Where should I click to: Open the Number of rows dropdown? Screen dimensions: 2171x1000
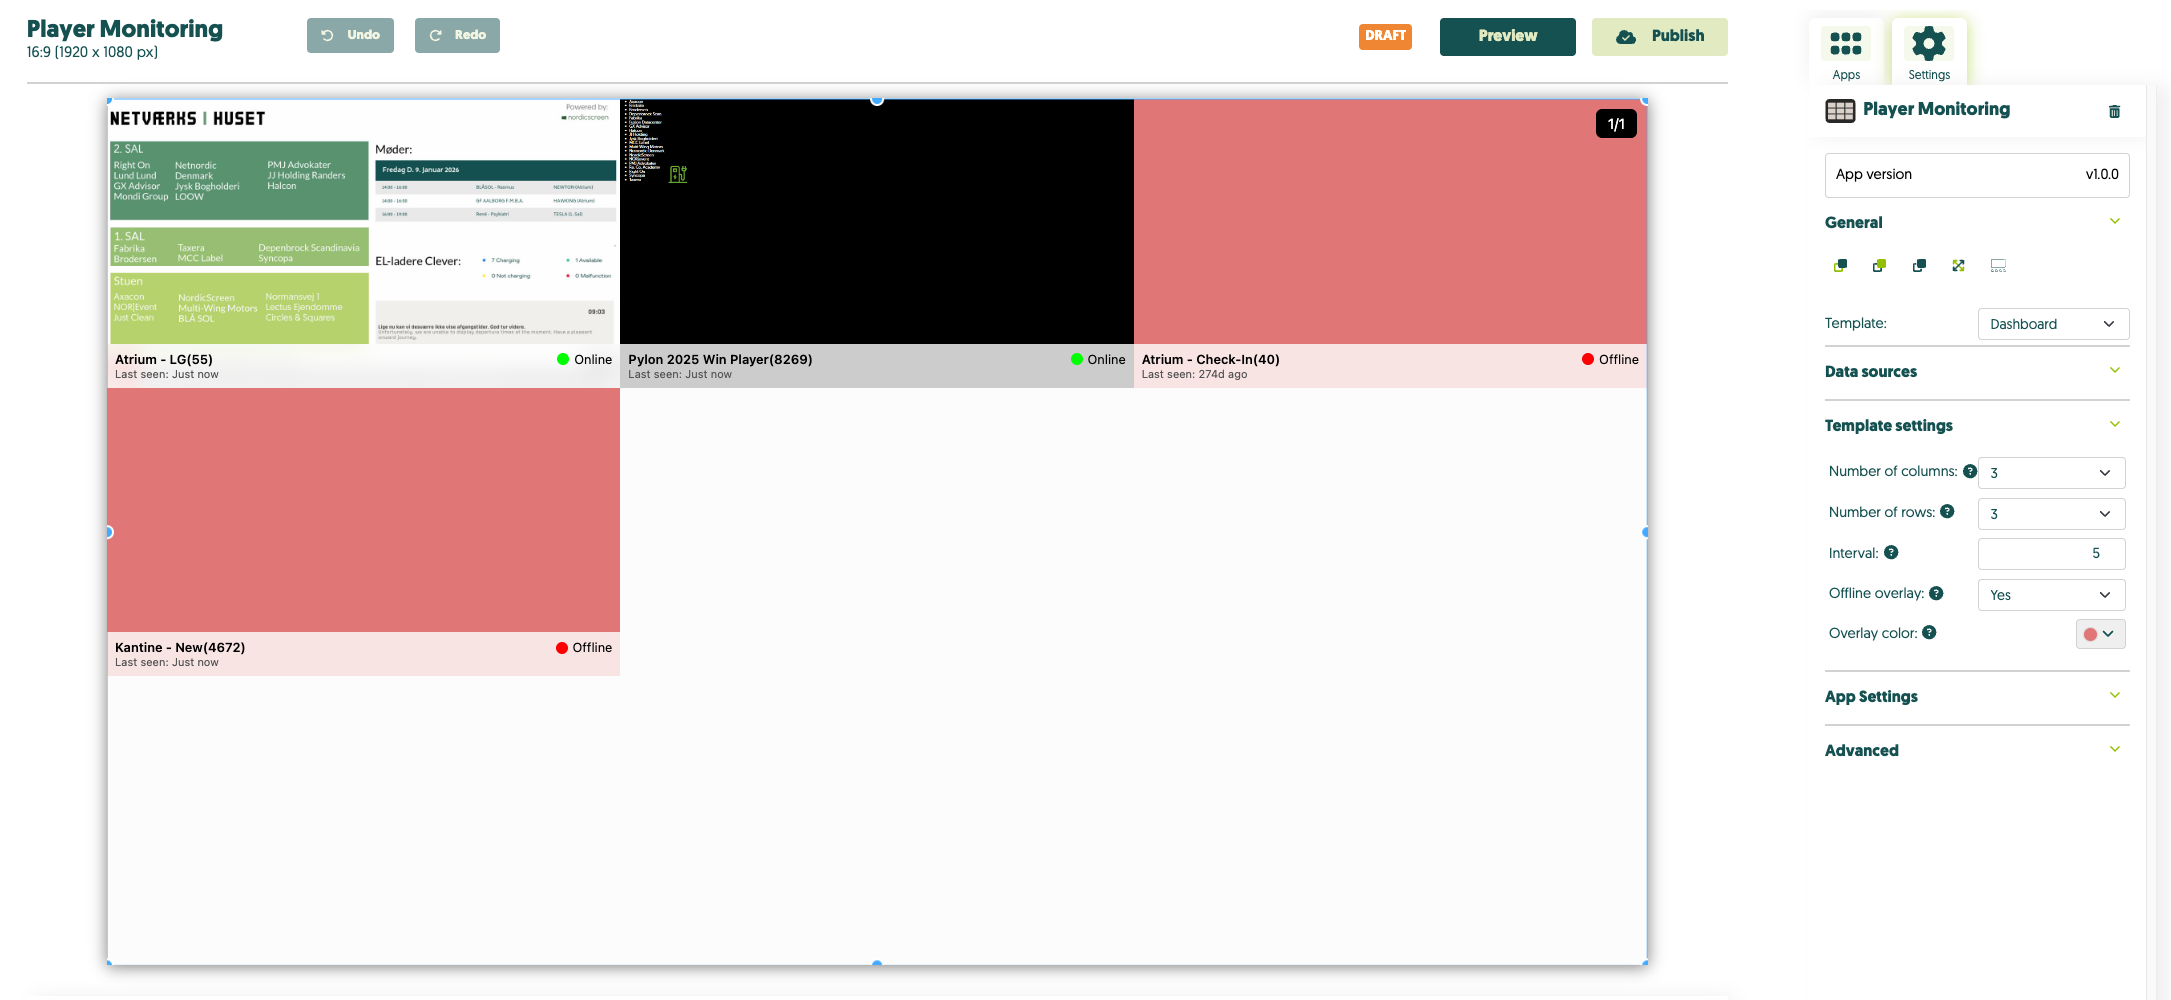[2050, 514]
